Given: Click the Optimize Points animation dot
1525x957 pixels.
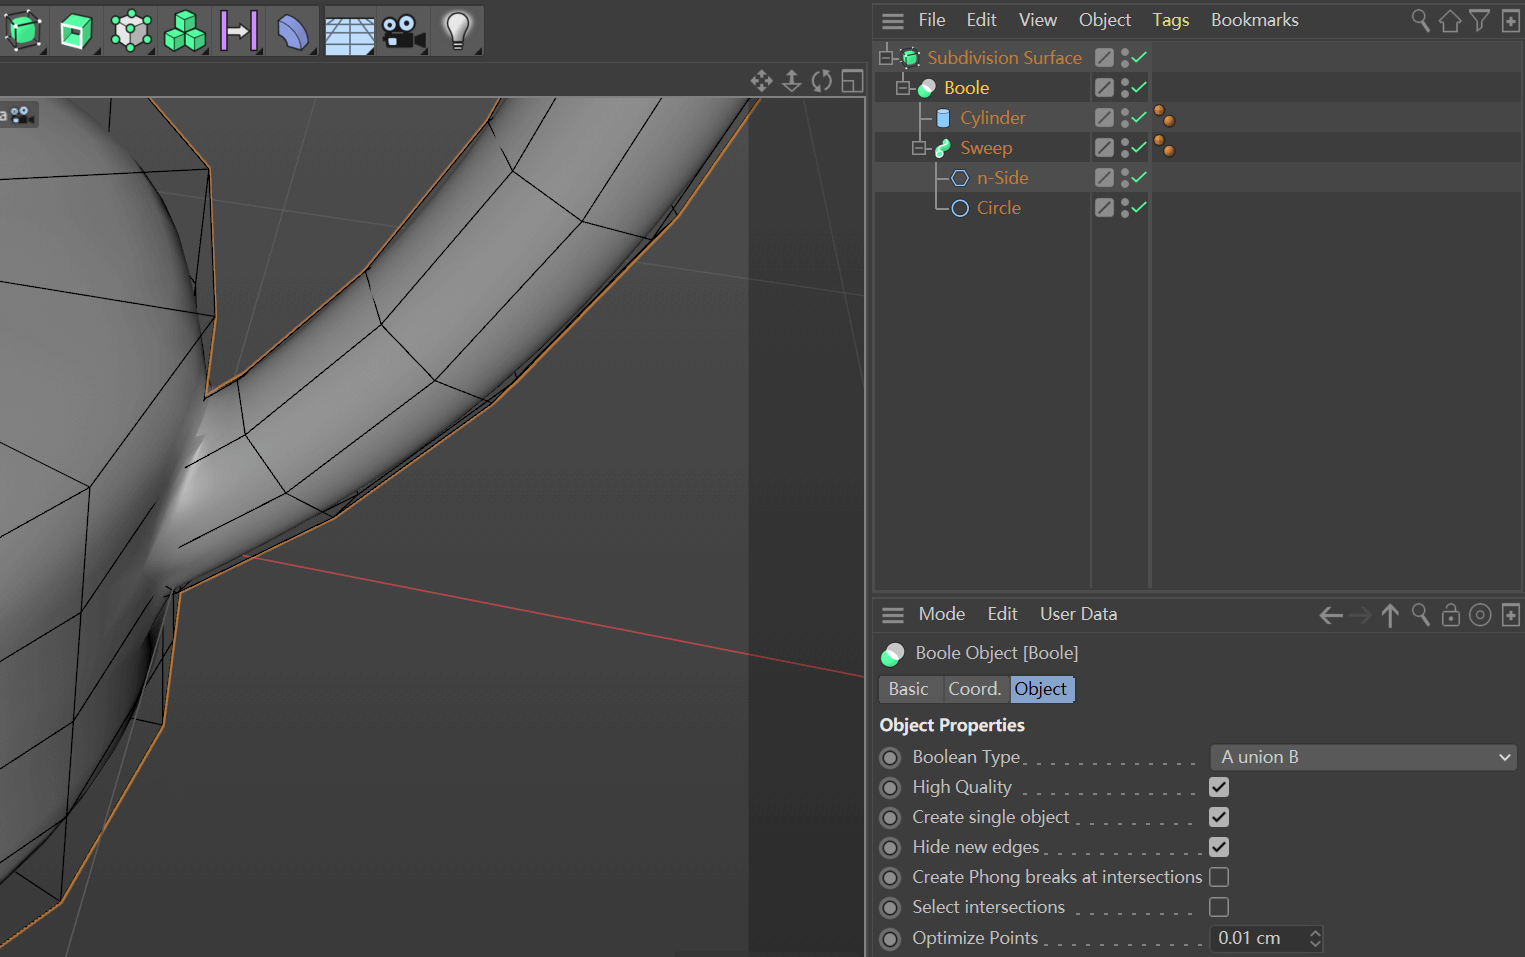Looking at the screenshot, I should (x=890, y=939).
